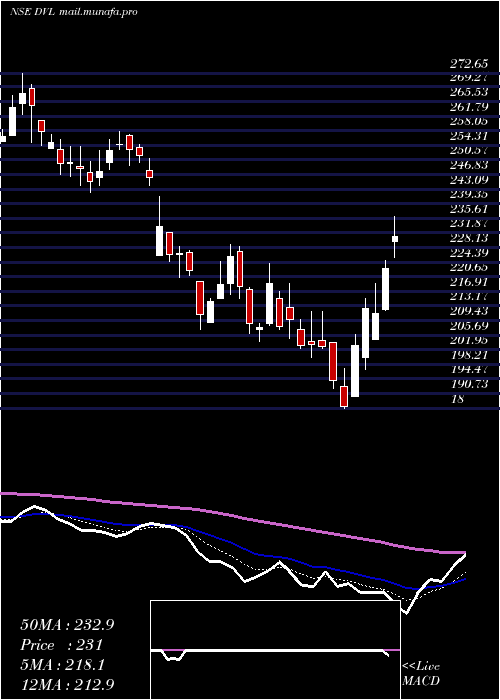
Task: Select the 228.13 price axis label
Action: click(x=469, y=238)
